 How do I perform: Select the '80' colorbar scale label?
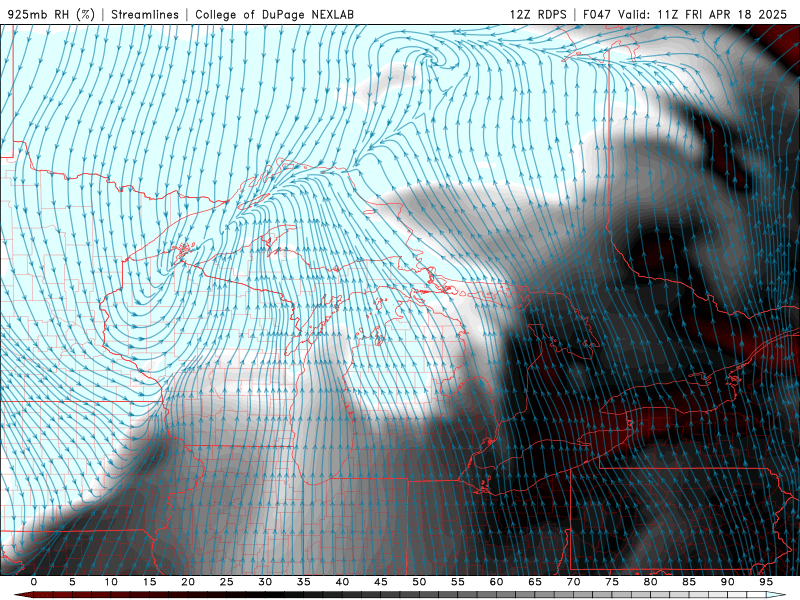coord(651,582)
